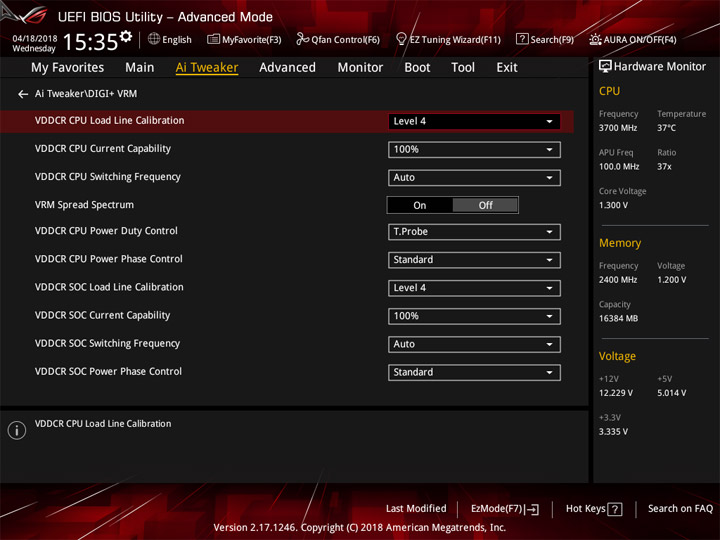Image resolution: width=720 pixels, height=540 pixels.
Task: Select VDDCR CPU Current Capability label
Action: click(103, 149)
